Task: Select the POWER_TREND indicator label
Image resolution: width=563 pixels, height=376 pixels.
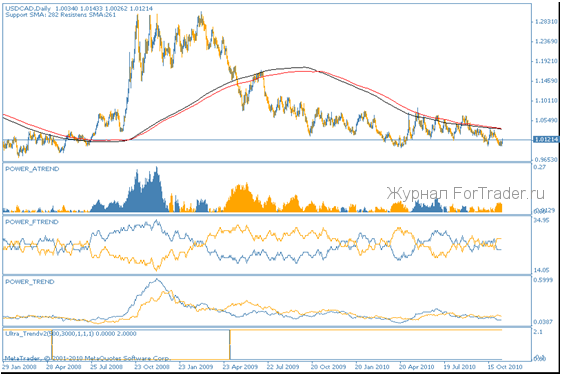Action: coord(30,282)
